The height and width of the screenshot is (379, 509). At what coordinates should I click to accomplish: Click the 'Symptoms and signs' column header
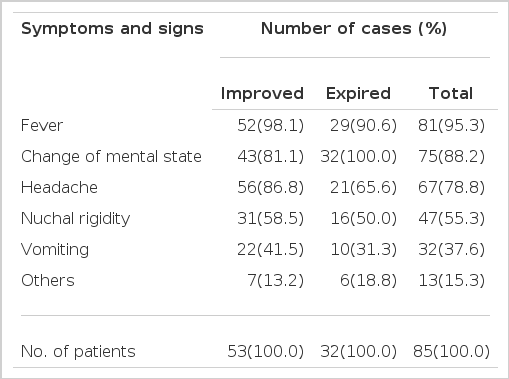pyautogui.click(x=112, y=29)
